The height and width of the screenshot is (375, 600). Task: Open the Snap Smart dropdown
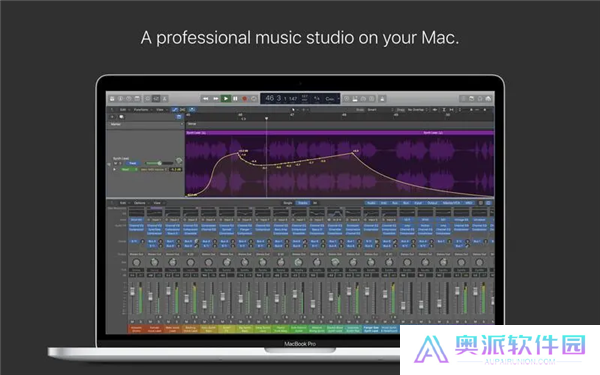pos(377,110)
